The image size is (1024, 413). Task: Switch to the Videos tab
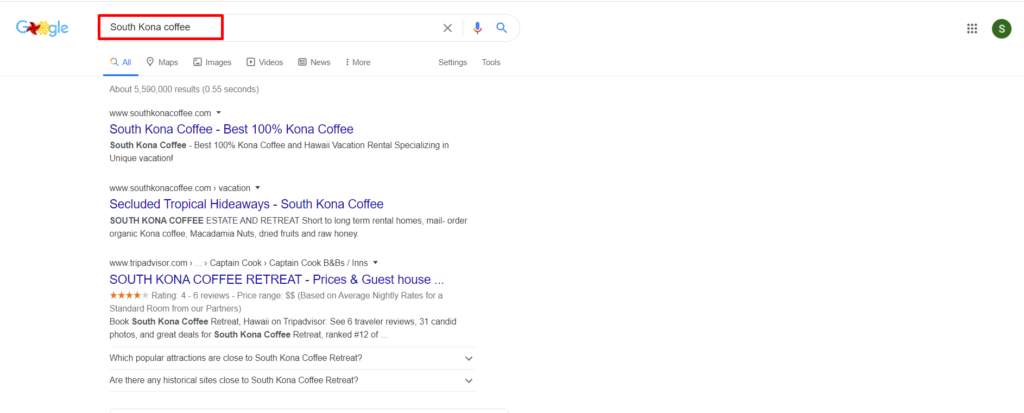pos(264,63)
